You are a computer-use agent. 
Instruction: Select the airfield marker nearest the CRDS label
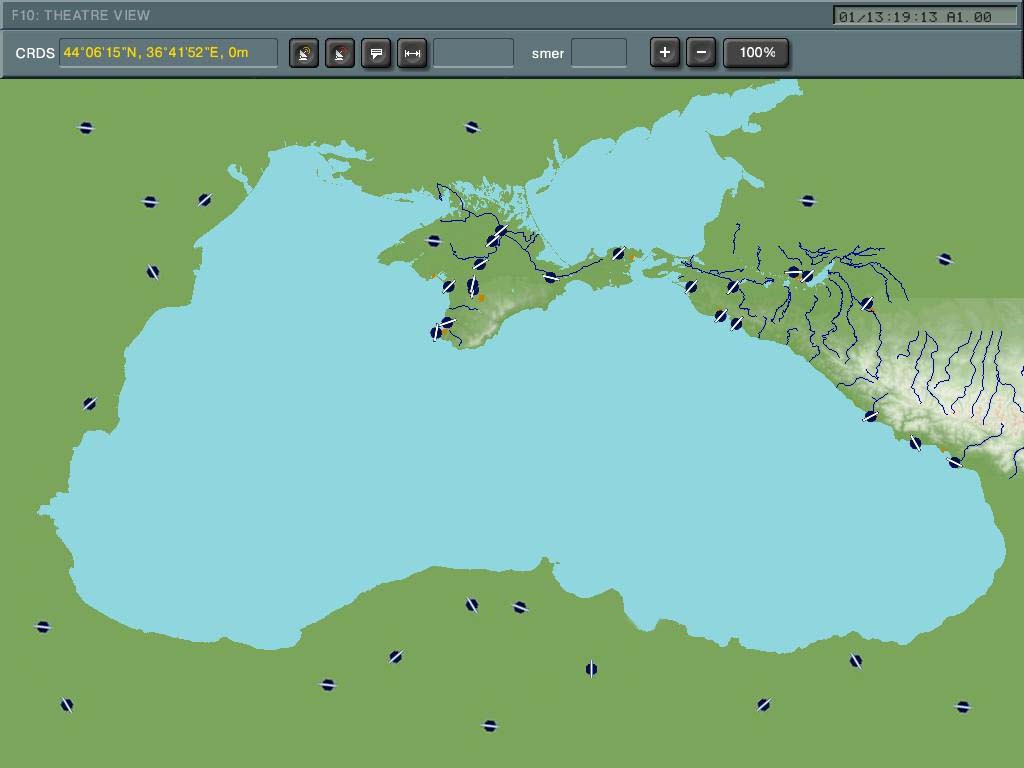86,128
